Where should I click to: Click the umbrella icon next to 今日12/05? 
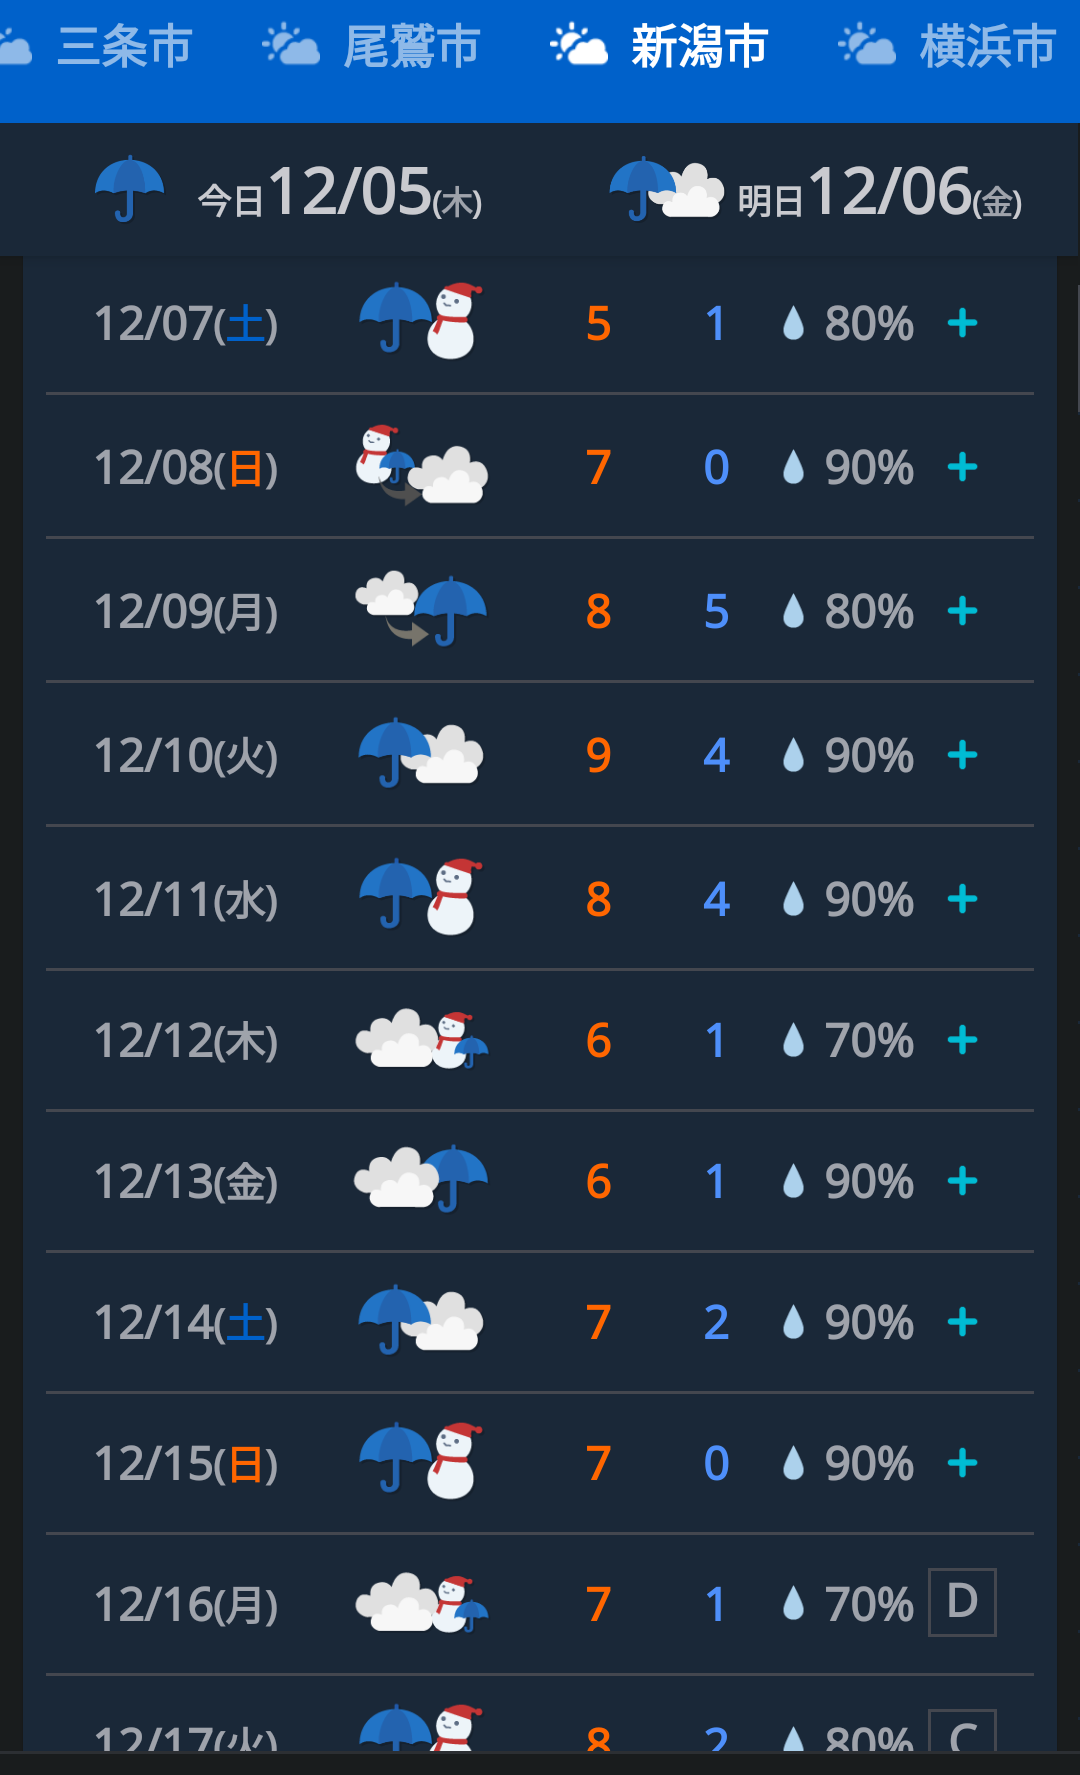tap(129, 188)
